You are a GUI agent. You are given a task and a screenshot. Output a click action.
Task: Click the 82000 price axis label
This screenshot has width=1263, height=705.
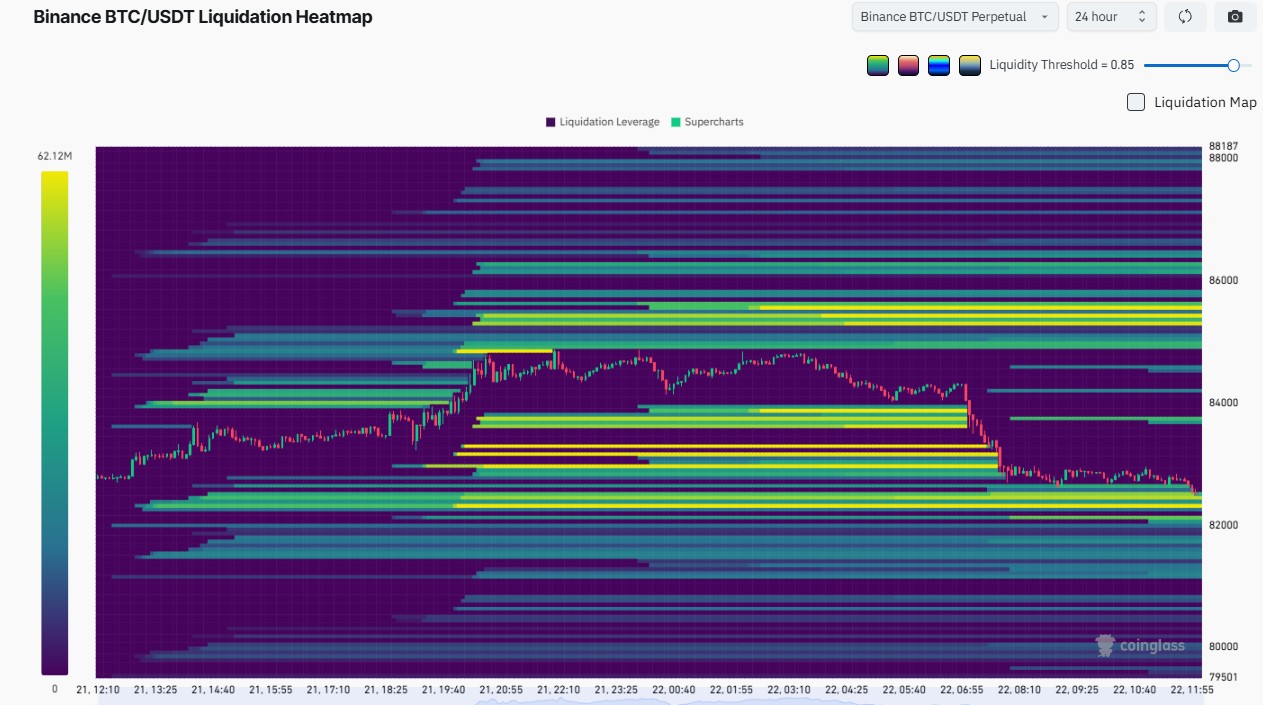(x=1223, y=525)
